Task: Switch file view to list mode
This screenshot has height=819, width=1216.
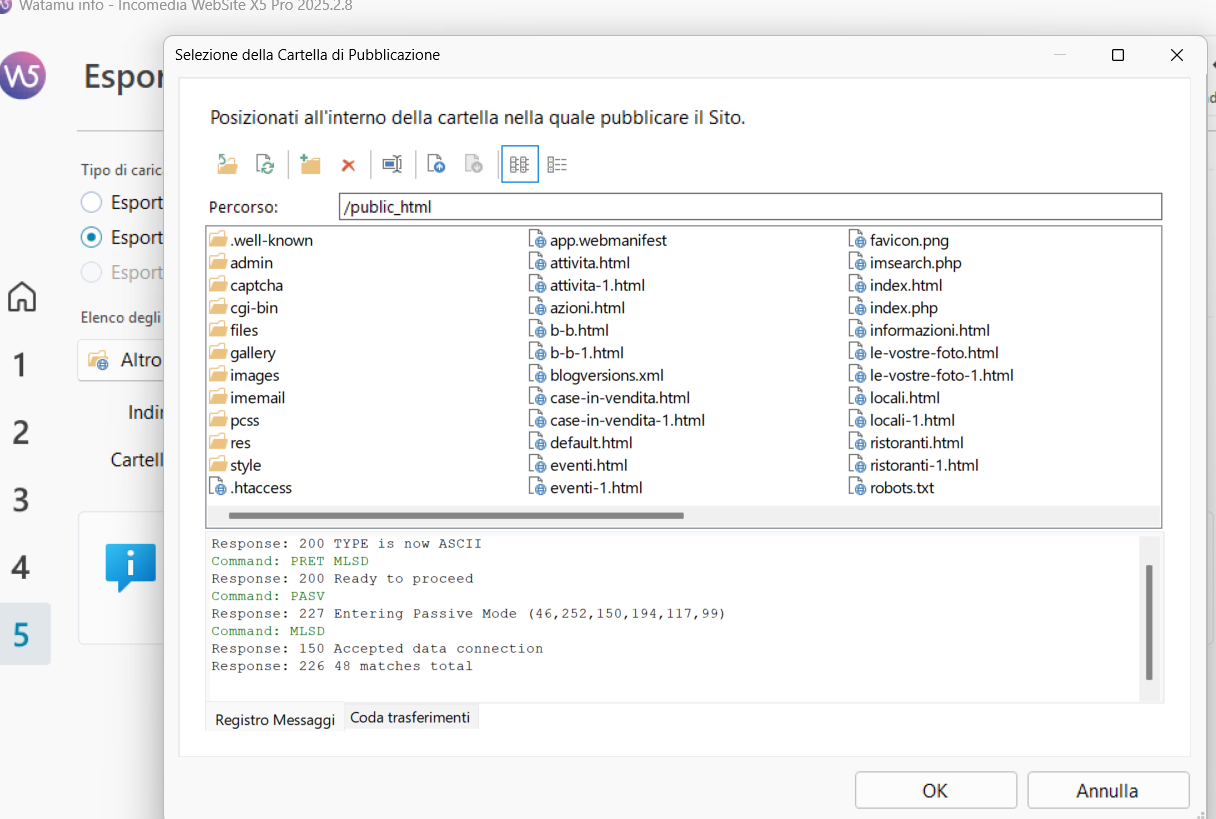Action: (x=520, y=164)
